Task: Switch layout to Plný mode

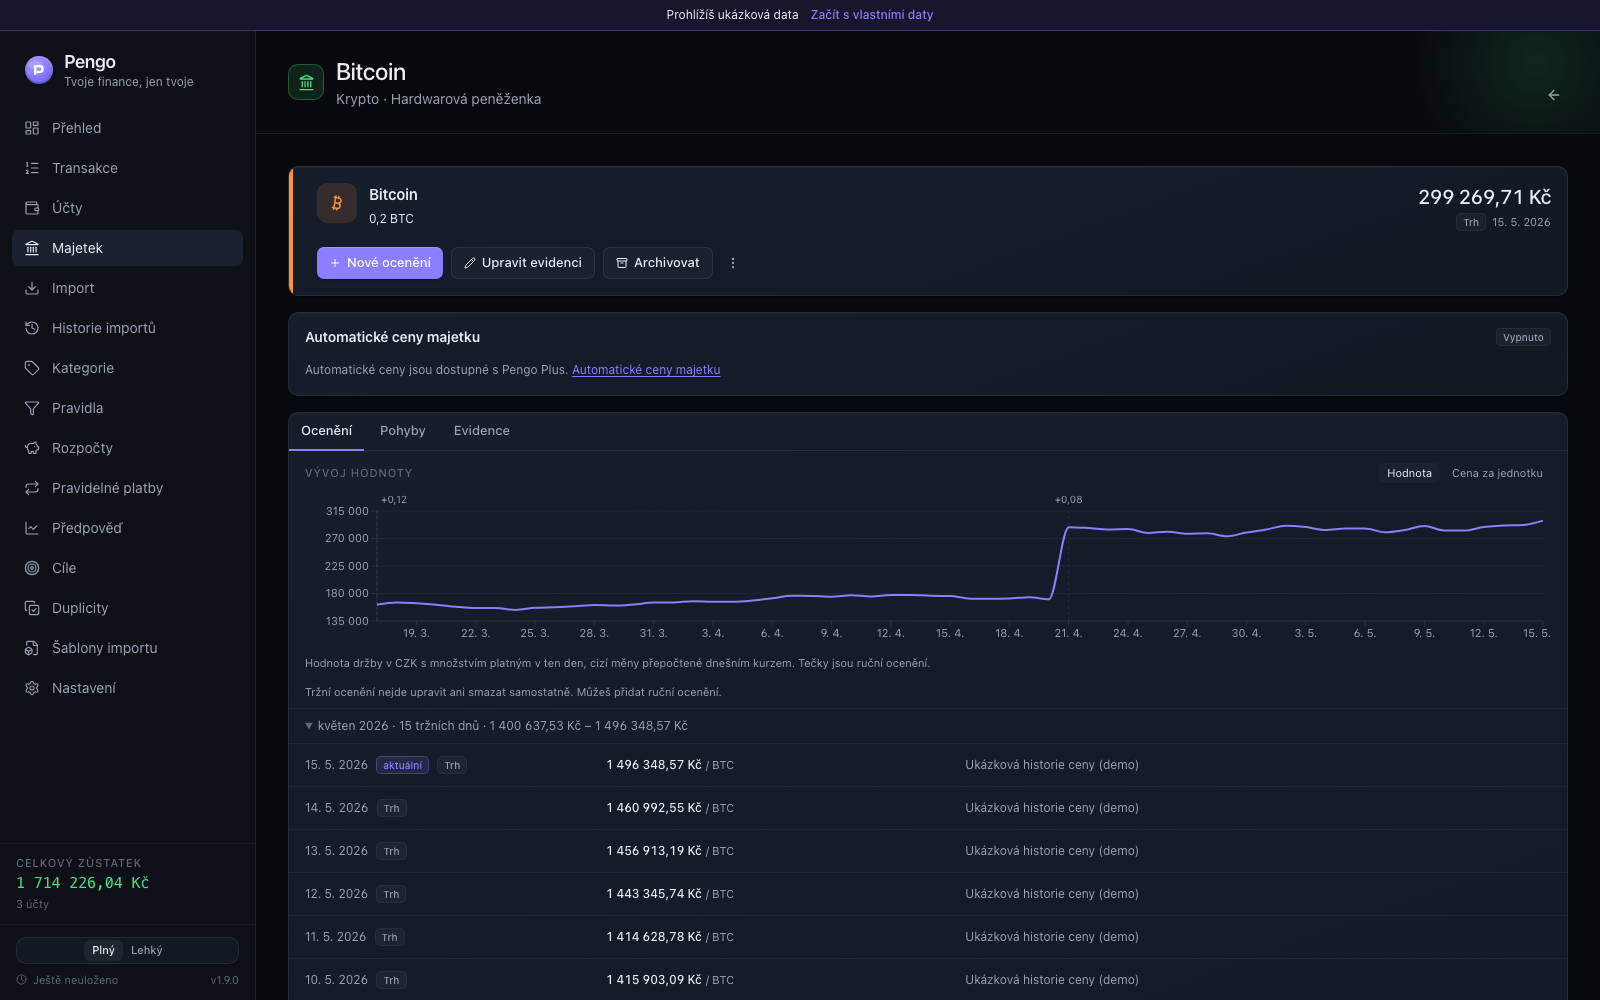Action: (x=103, y=950)
